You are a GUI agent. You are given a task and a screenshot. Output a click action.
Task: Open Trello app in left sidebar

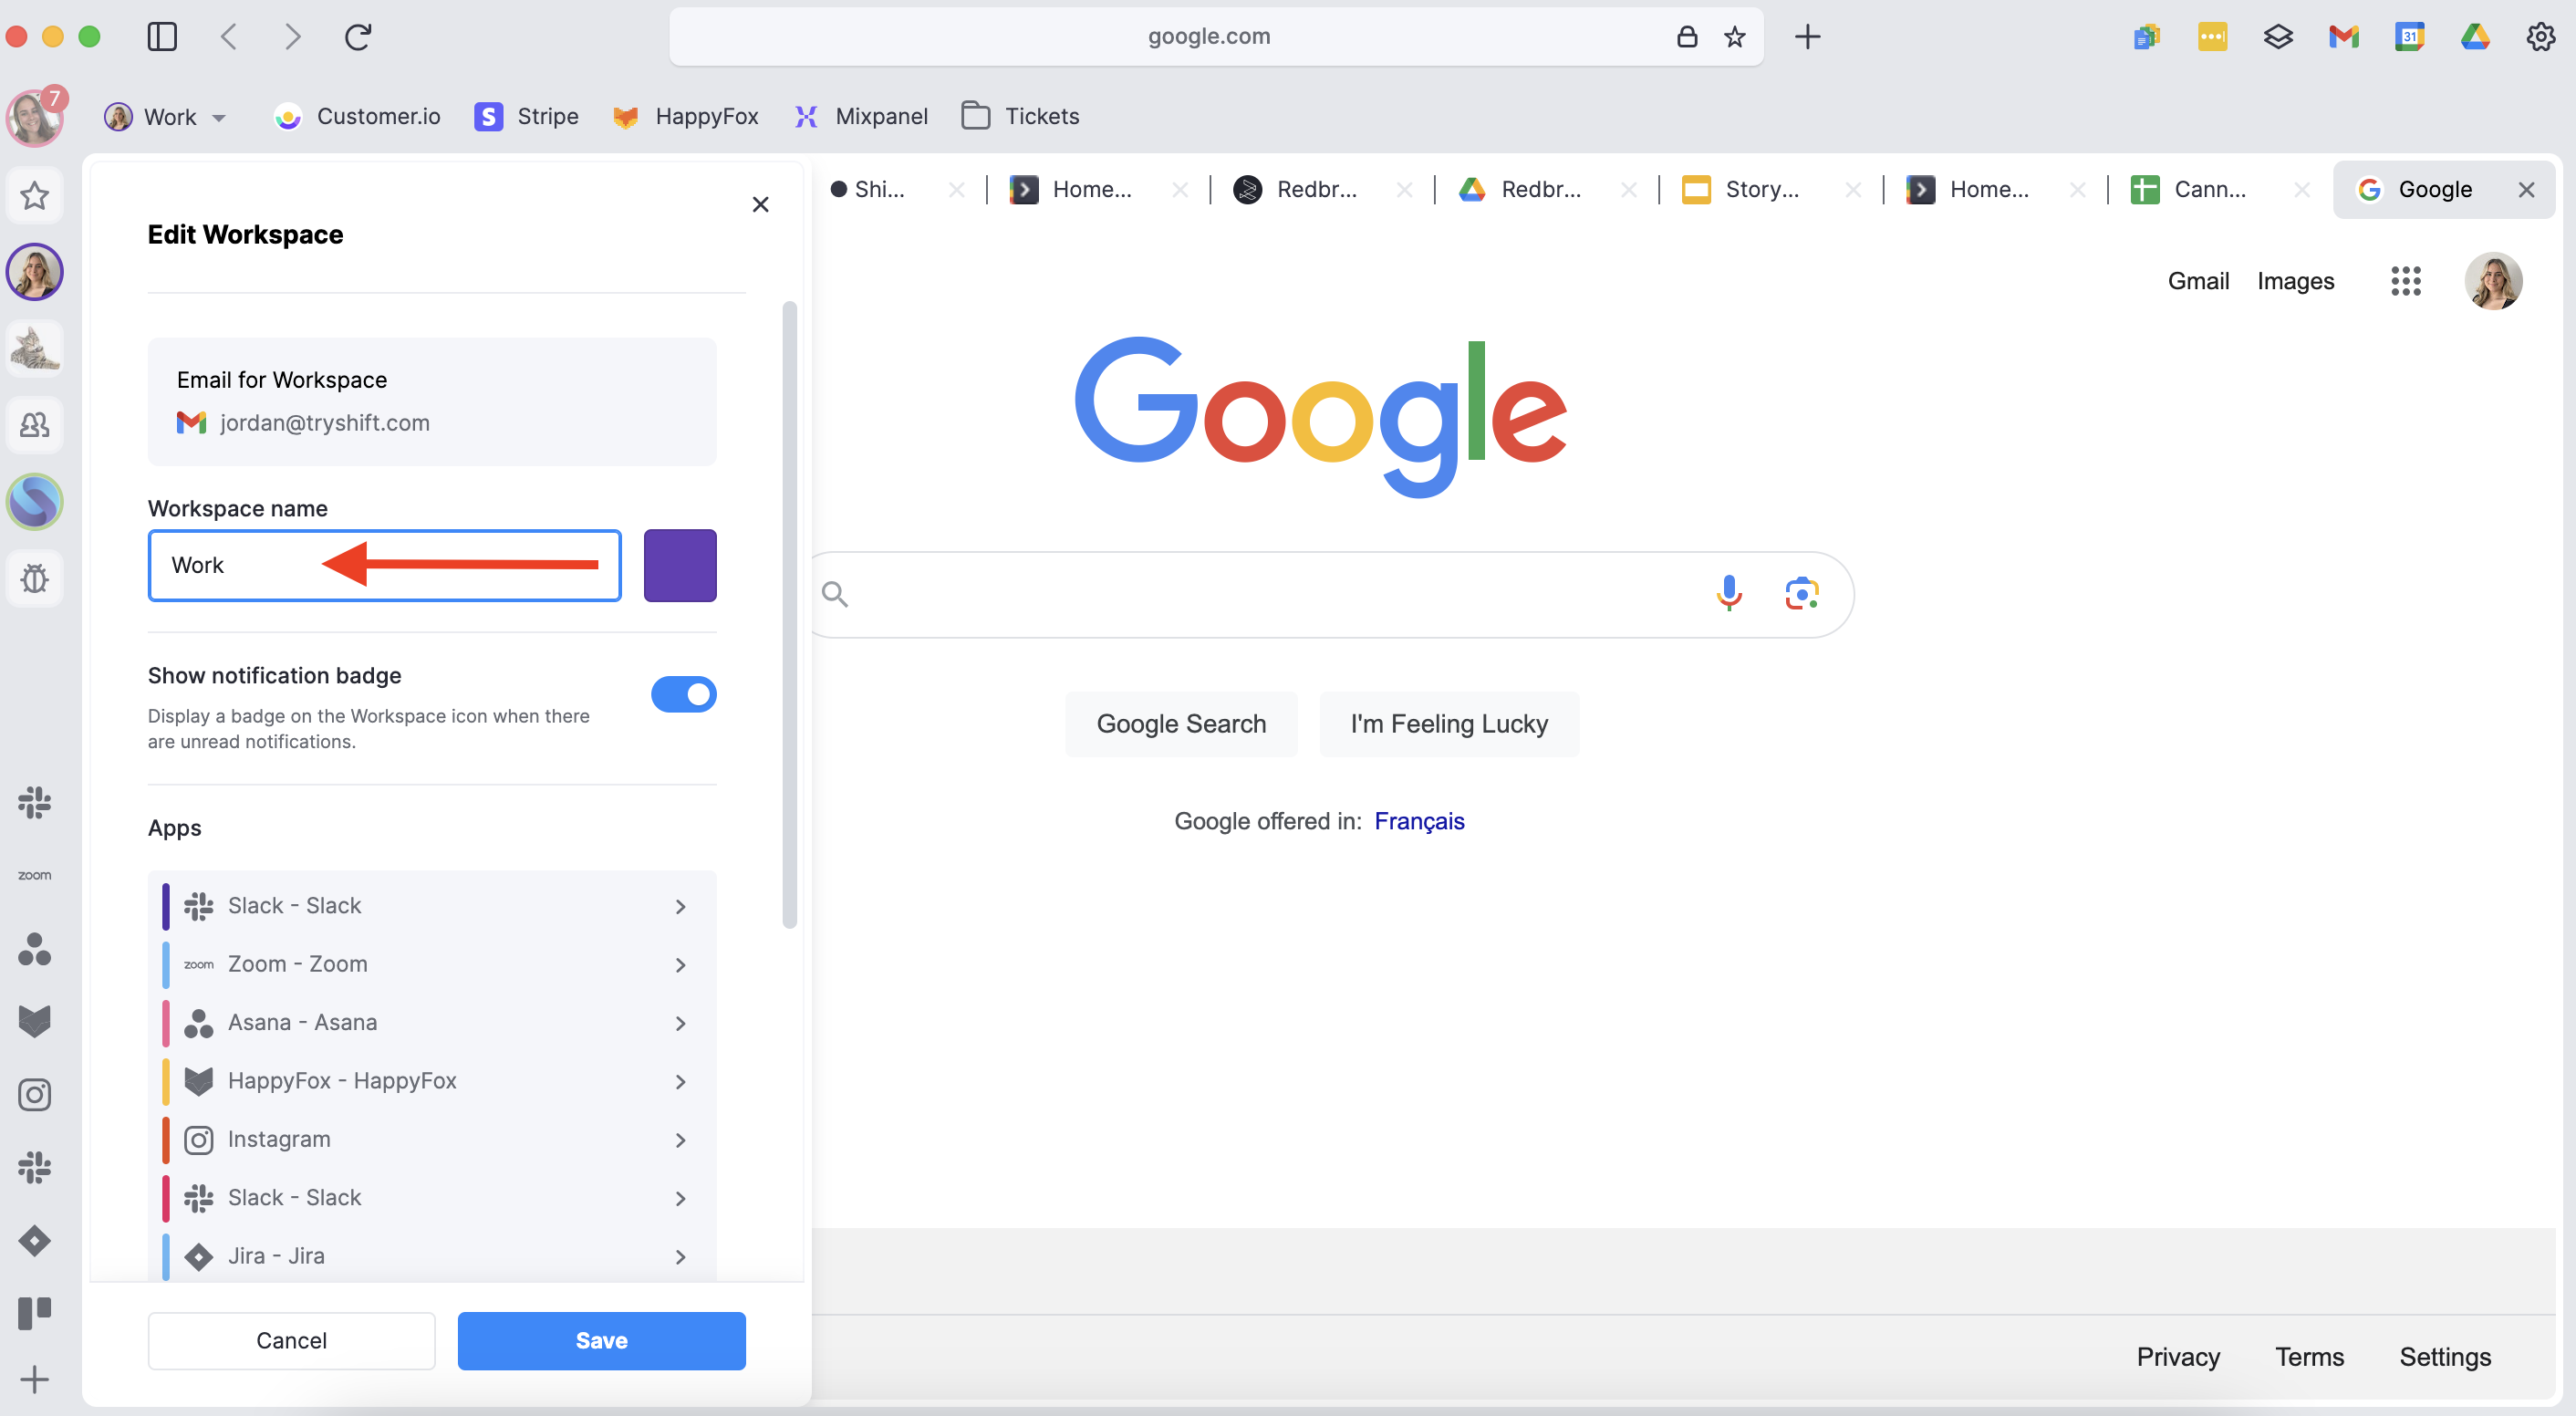click(35, 1313)
